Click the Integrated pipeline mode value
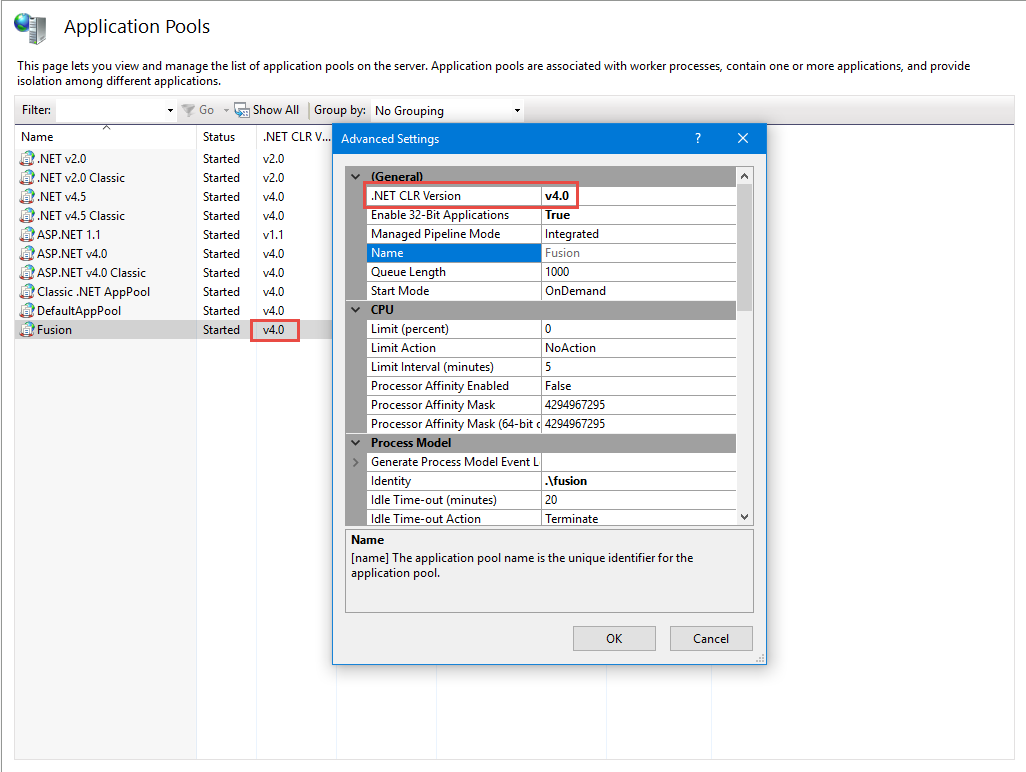The width and height of the screenshot is (1026, 772). [572, 234]
